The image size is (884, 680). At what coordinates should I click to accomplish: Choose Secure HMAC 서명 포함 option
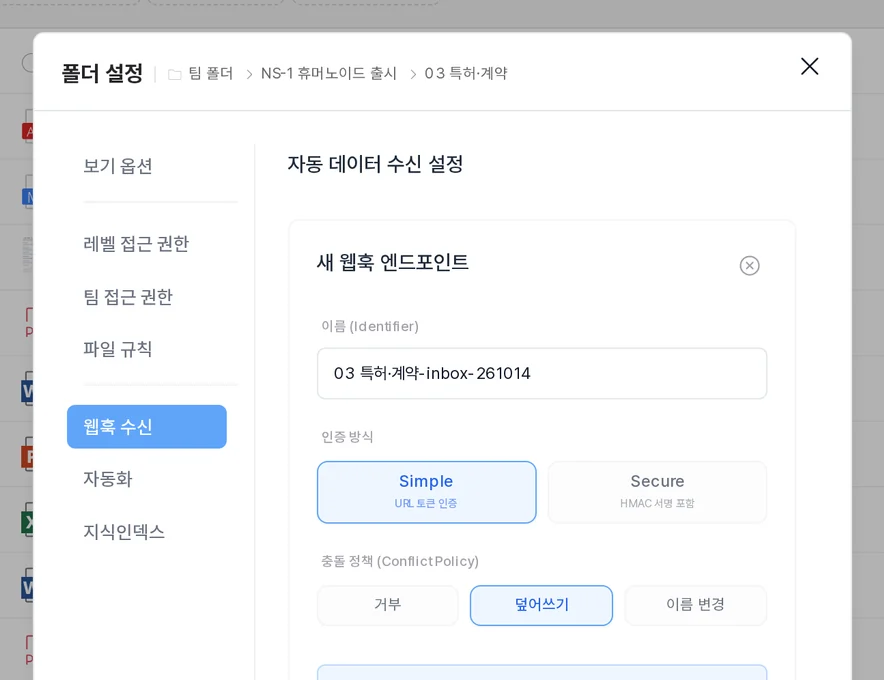pyautogui.click(x=657, y=492)
